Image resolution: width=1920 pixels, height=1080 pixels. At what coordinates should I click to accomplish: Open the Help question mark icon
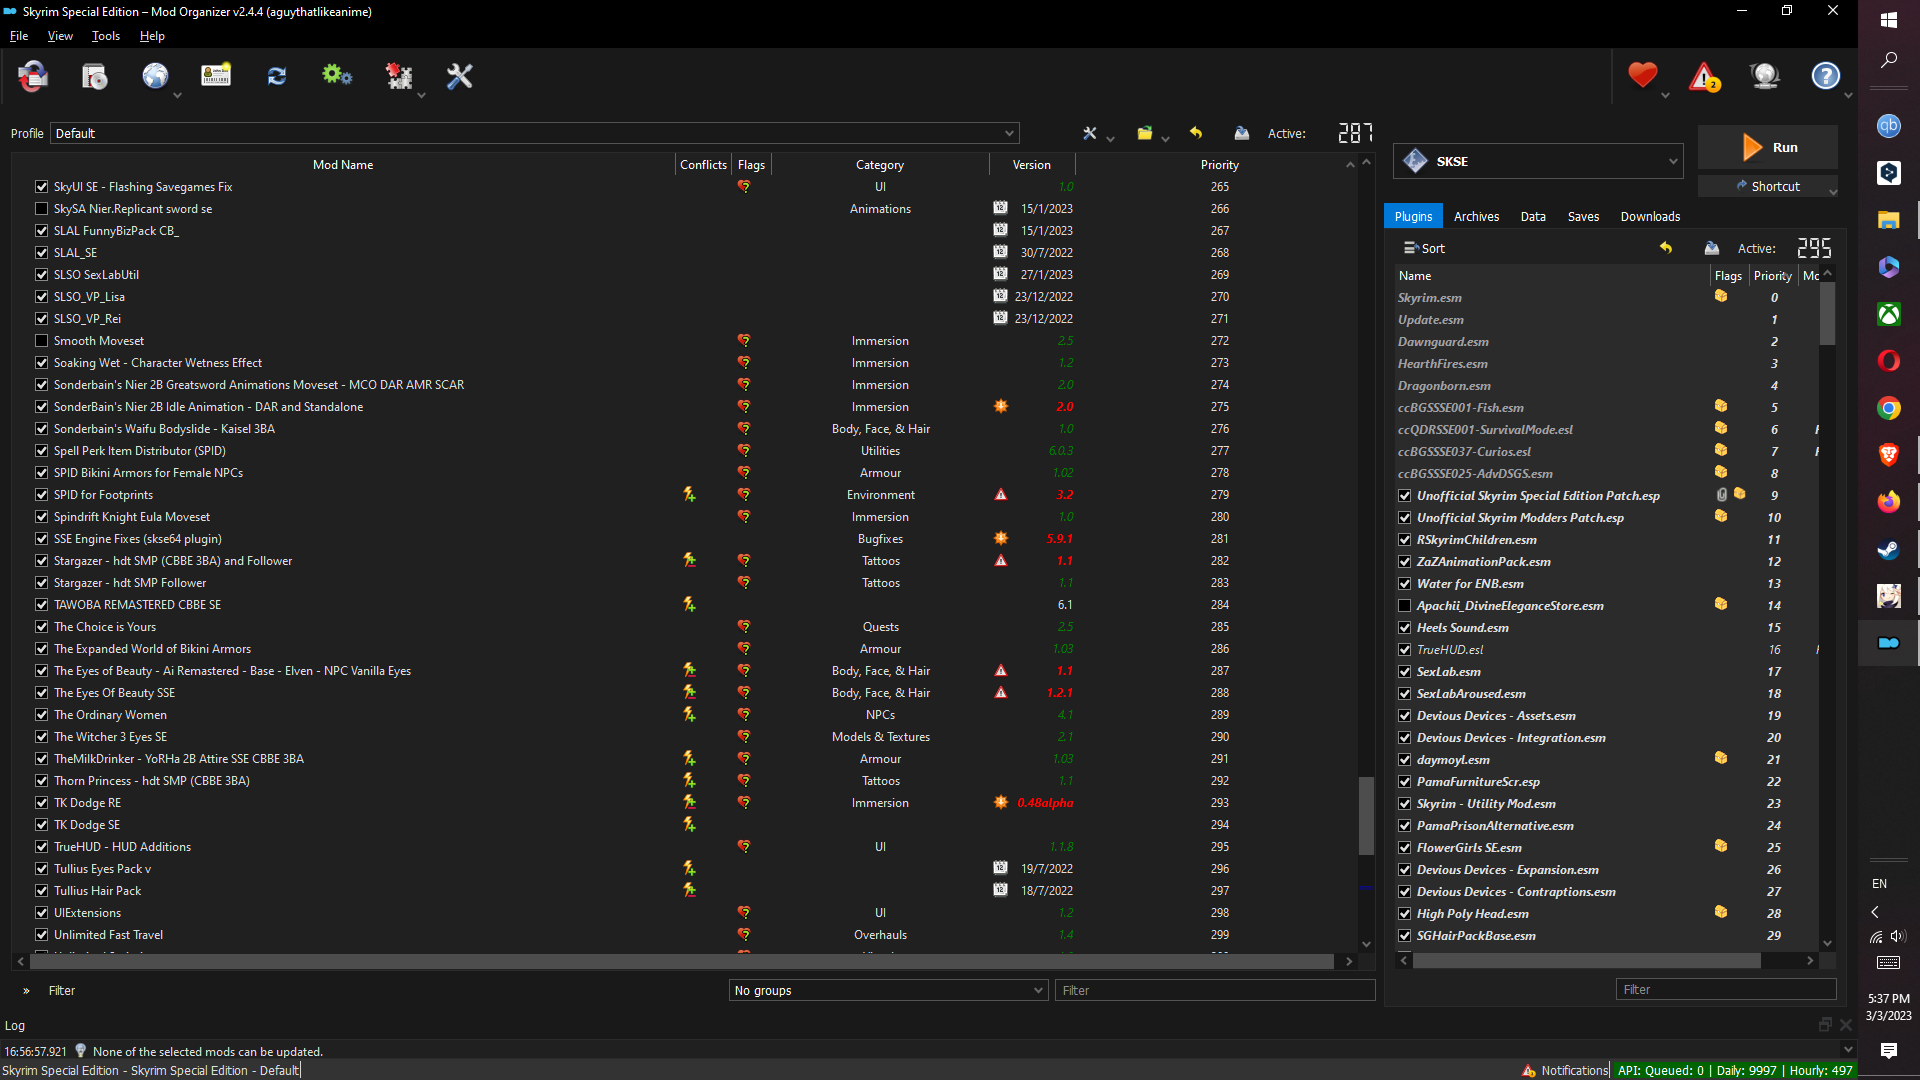pyautogui.click(x=1826, y=76)
